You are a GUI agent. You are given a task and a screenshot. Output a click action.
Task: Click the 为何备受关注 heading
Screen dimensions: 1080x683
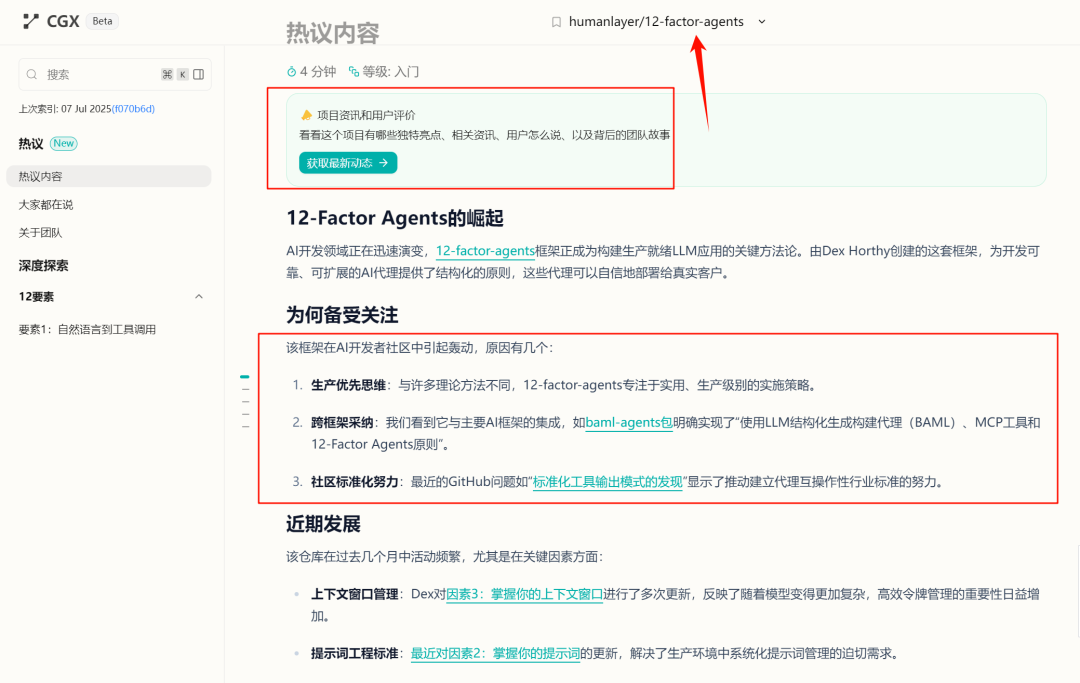coord(342,315)
